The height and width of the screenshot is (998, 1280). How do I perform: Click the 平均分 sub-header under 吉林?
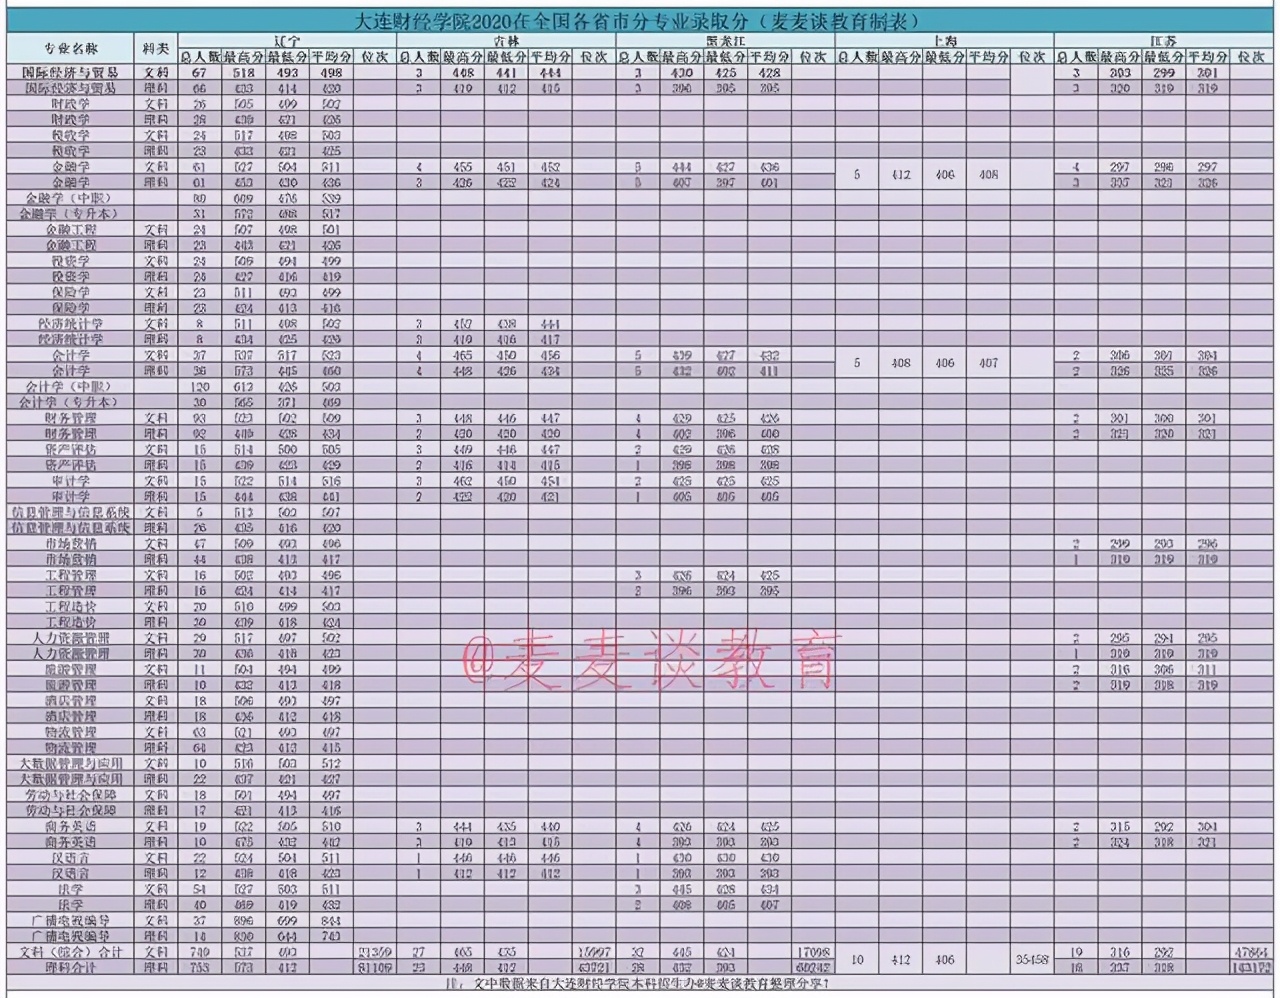click(550, 58)
